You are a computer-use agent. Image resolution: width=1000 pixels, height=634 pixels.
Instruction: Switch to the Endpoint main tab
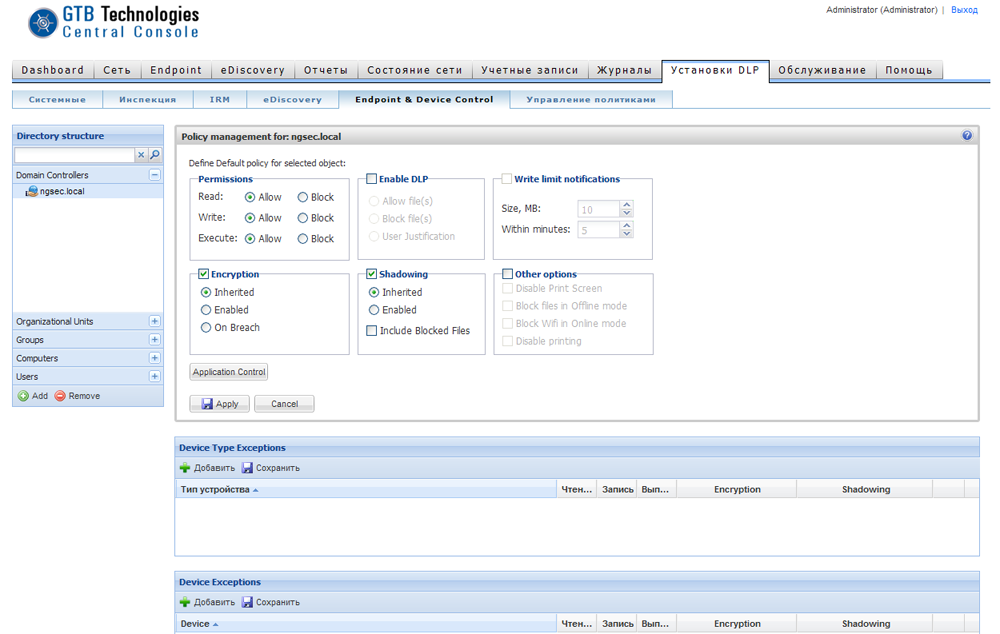(176, 70)
